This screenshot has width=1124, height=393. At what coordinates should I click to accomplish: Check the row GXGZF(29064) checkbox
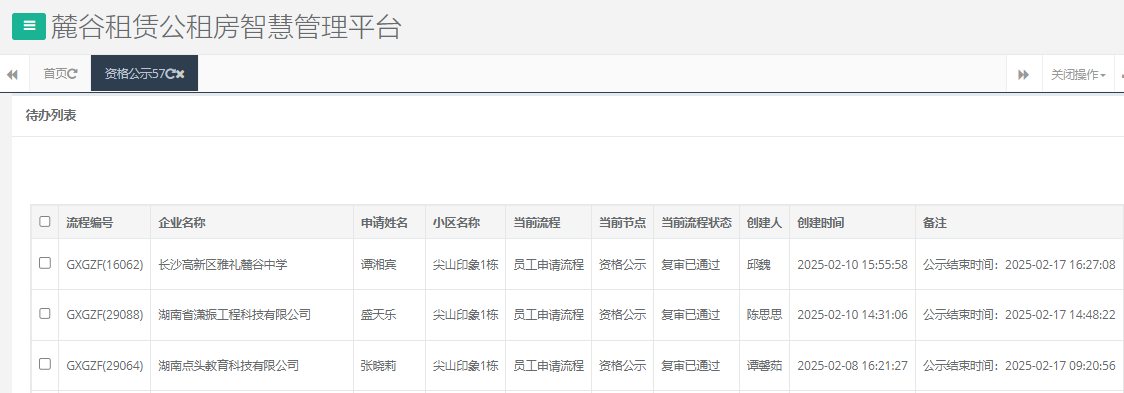(x=44, y=364)
